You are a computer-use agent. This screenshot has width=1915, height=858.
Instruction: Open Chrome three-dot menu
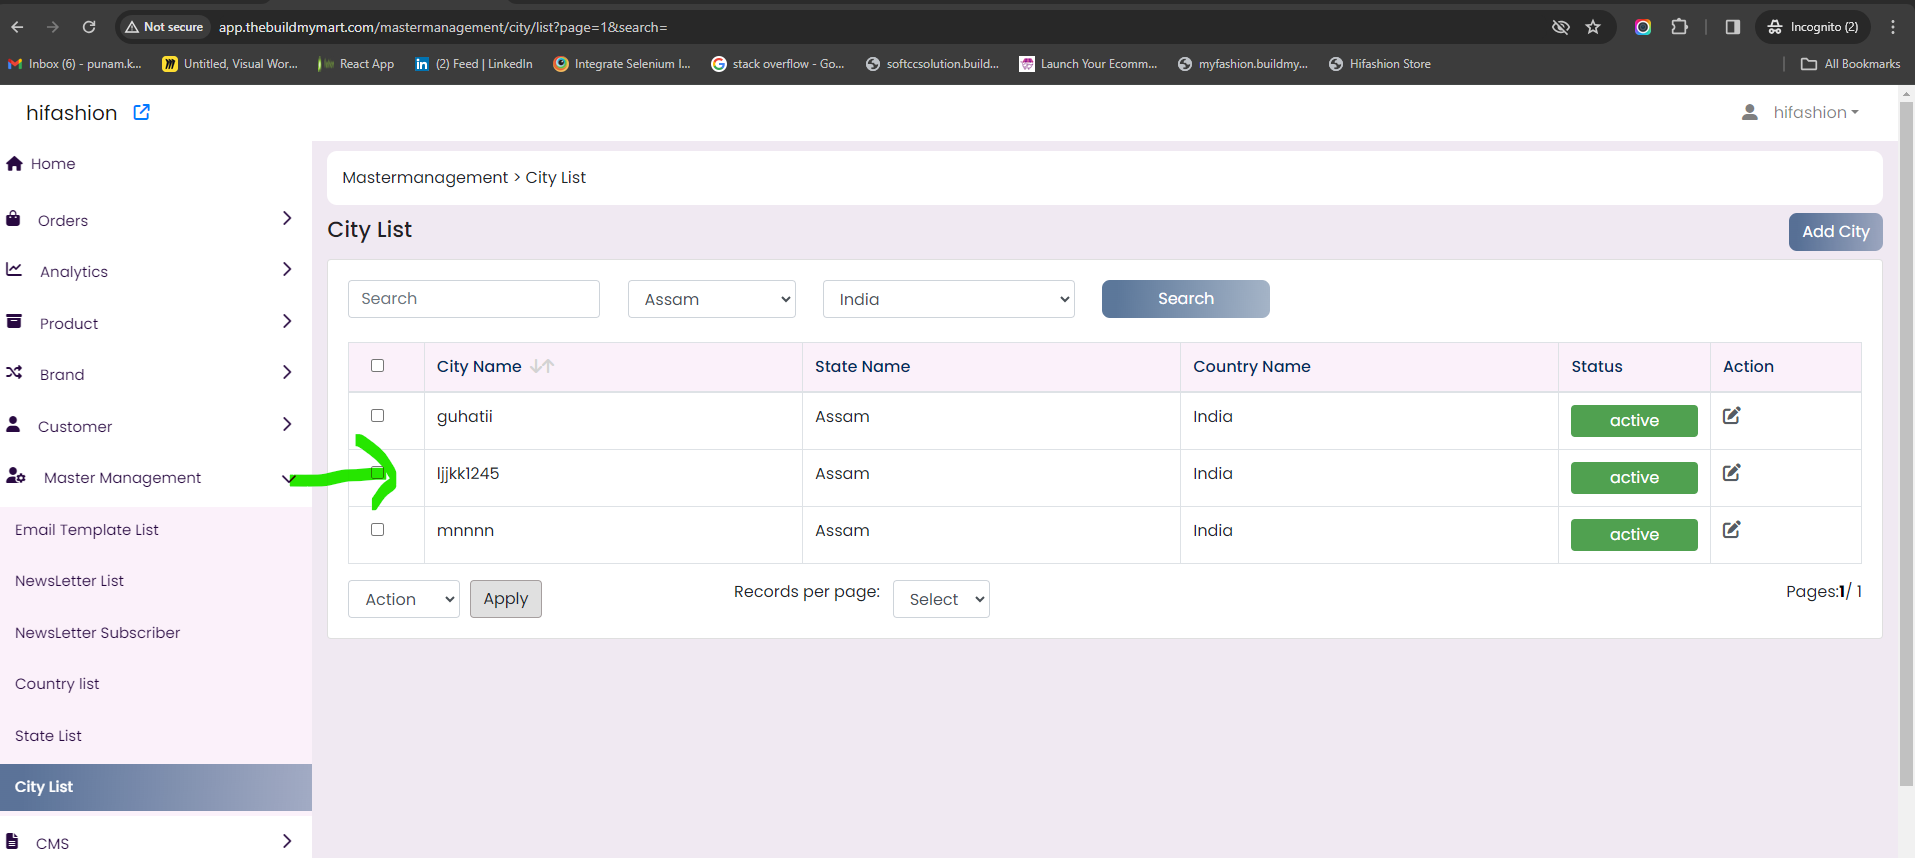[x=1893, y=27]
